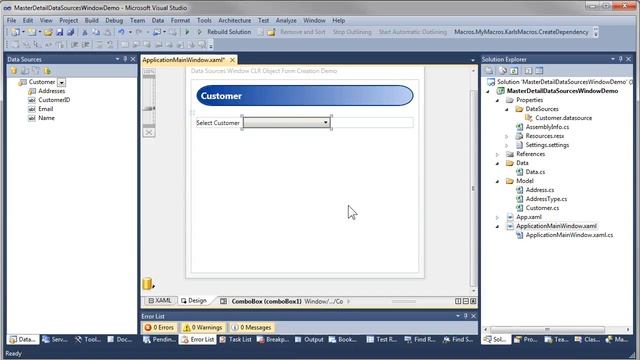
Task: Click Refresh icon in Solution Explorer toolbar
Action: click(514, 71)
